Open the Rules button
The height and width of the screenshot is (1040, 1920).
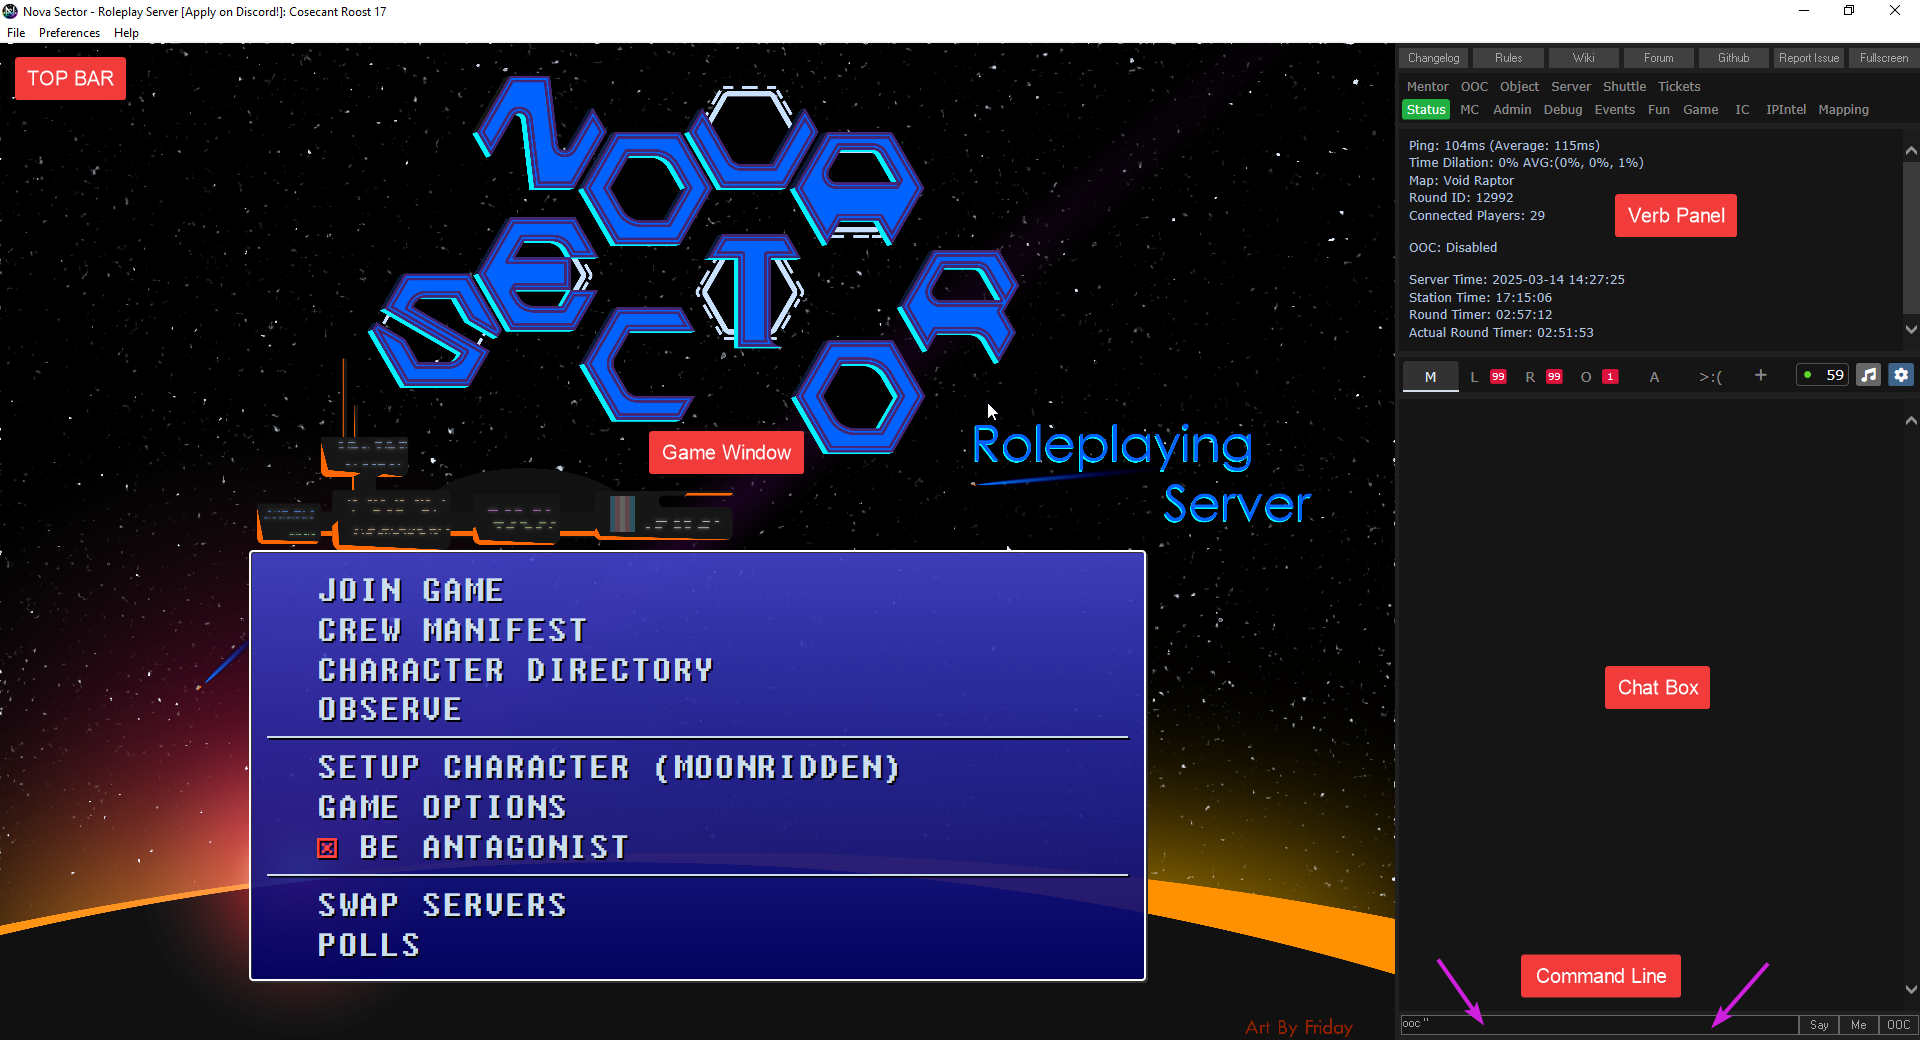click(1508, 58)
